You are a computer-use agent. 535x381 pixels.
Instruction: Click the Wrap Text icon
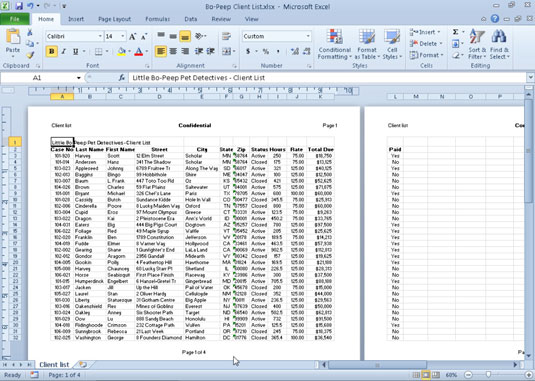[x=226, y=36]
